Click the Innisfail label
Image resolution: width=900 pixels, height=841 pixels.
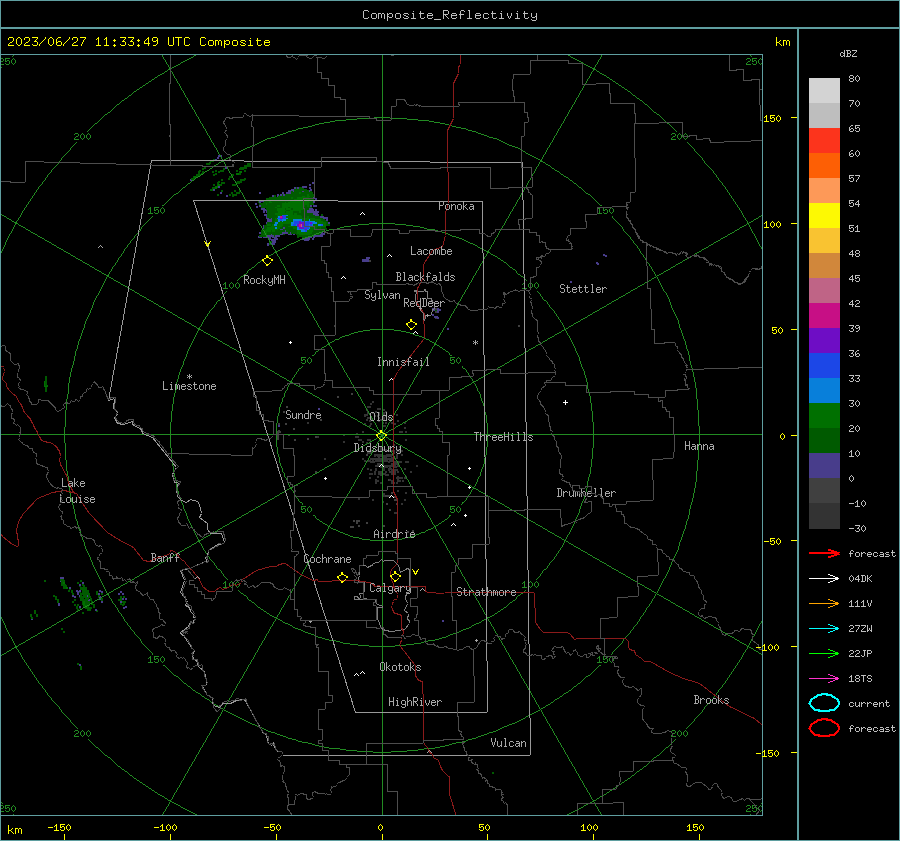point(403,362)
